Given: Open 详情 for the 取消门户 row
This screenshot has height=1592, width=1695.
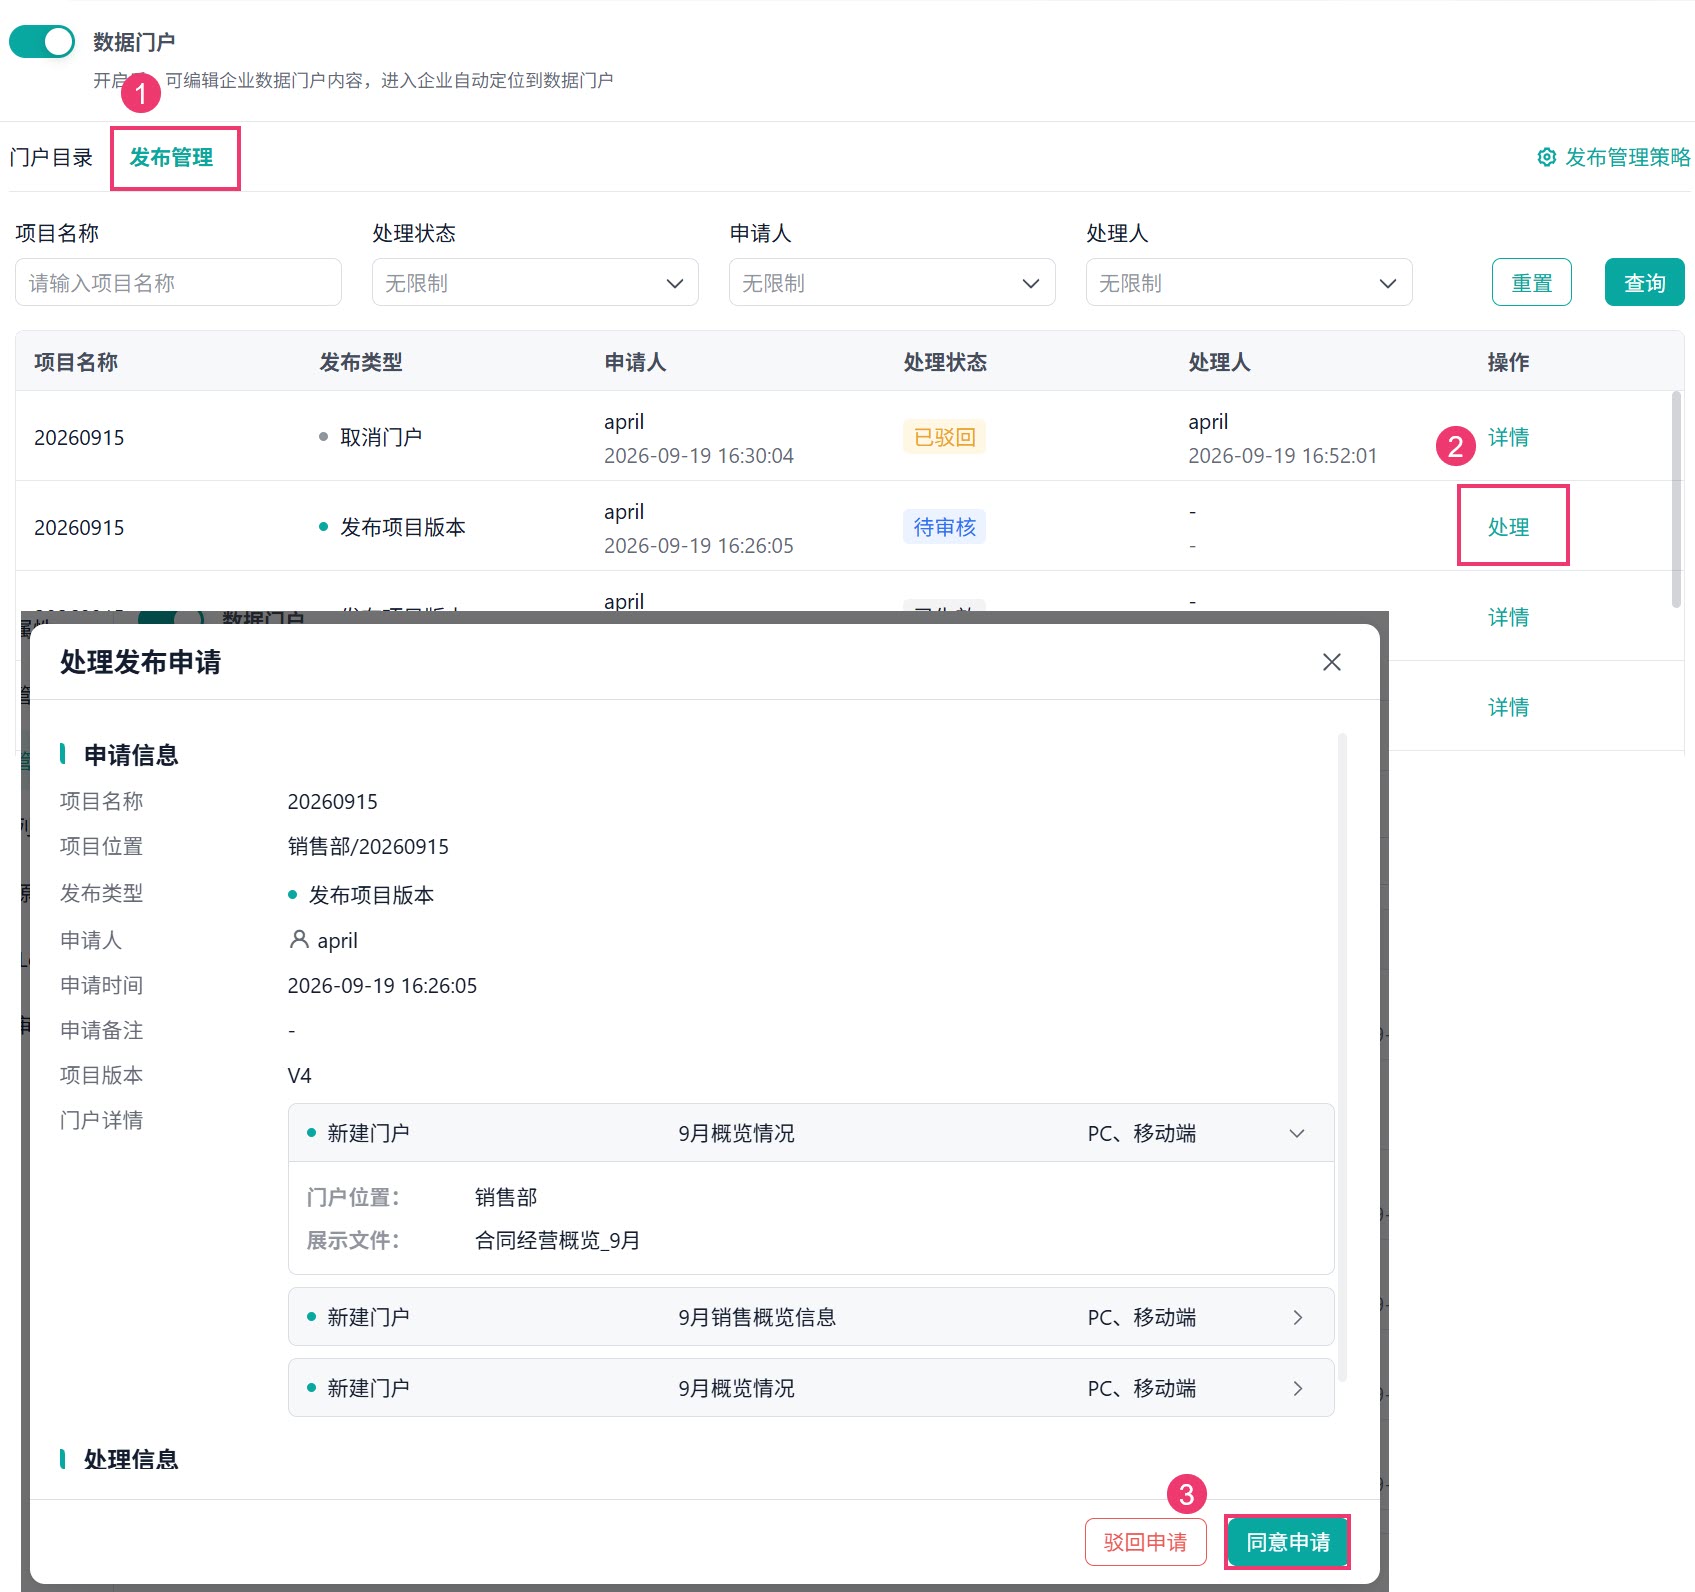Looking at the screenshot, I should 1508,437.
